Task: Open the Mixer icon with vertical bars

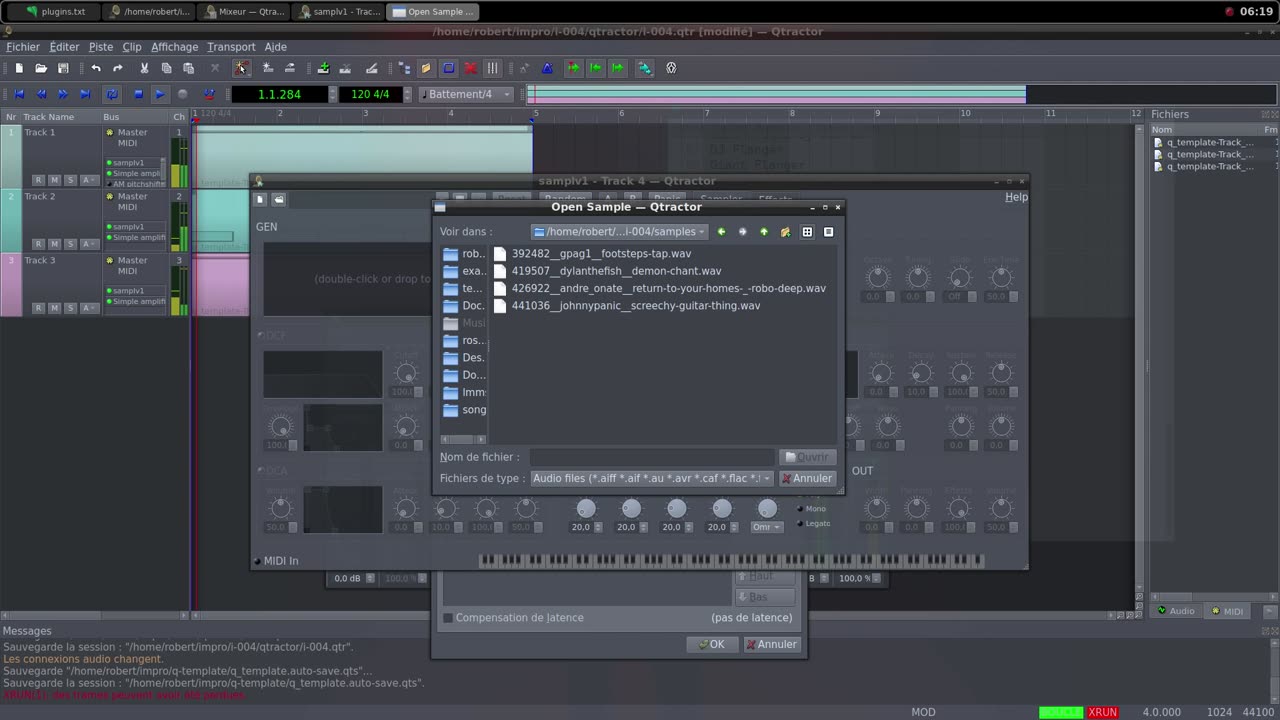Action: (x=492, y=68)
